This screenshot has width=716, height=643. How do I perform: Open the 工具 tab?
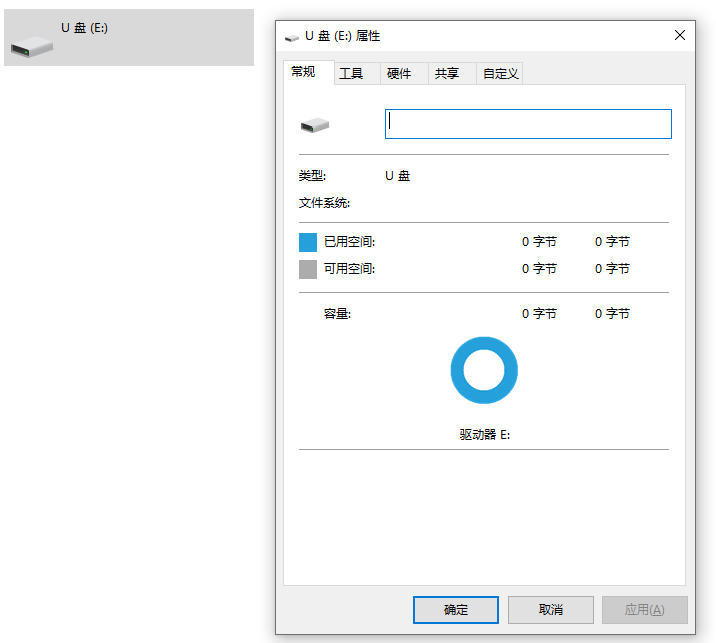pyautogui.click(x=351, y=74)
